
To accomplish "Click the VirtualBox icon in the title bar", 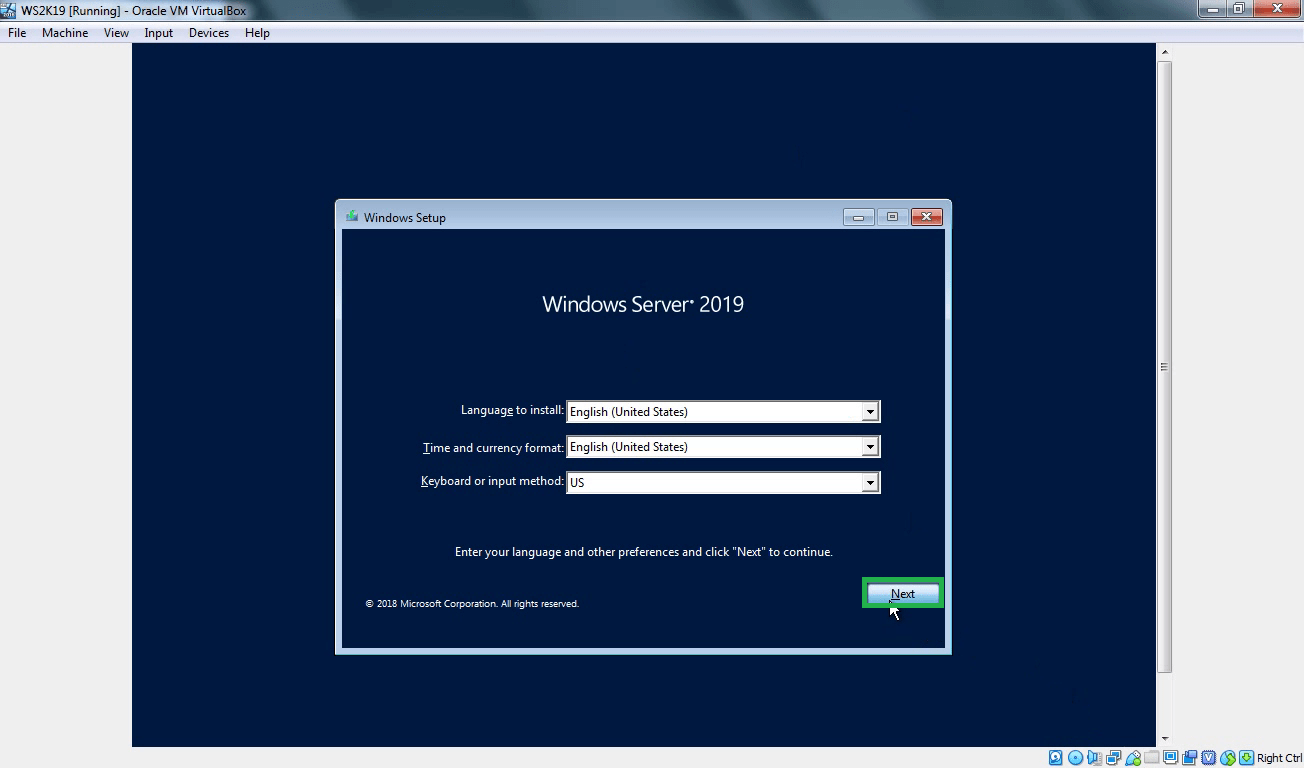I will point(9,10).
